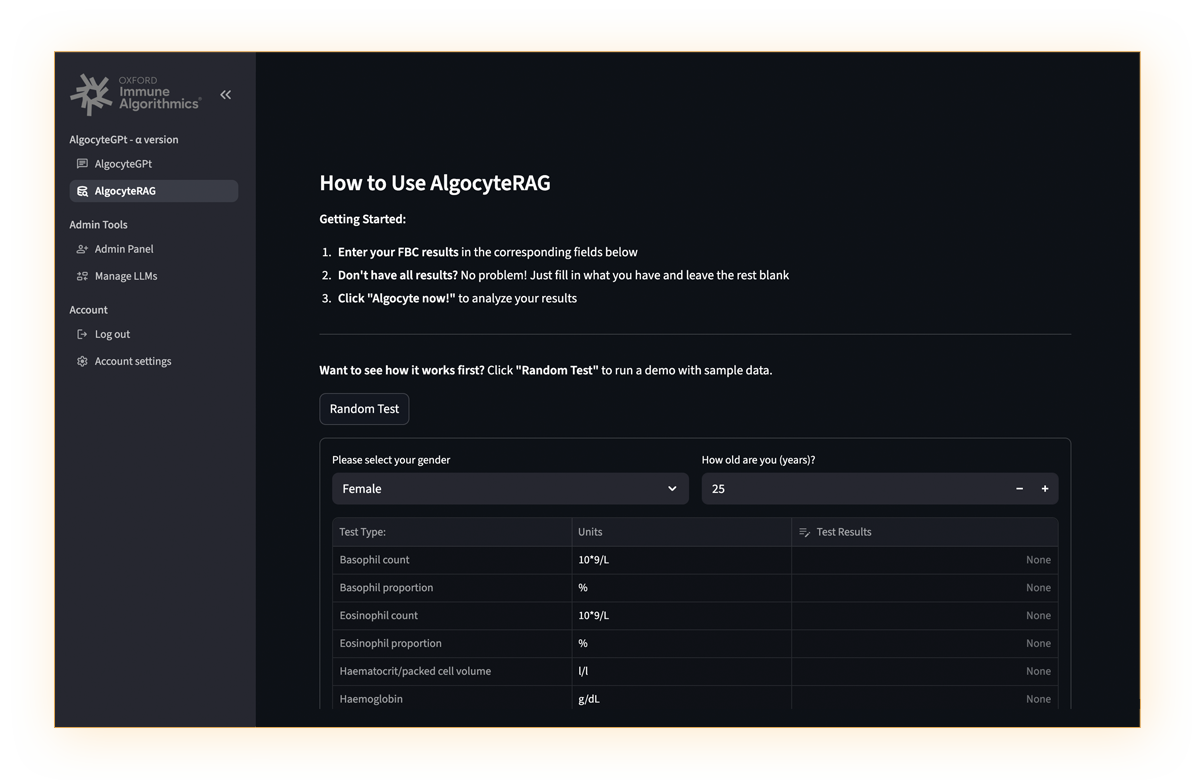Click the 10*9/L unit for Basophil count
The image size is (1192, 780).
point(594,560)
